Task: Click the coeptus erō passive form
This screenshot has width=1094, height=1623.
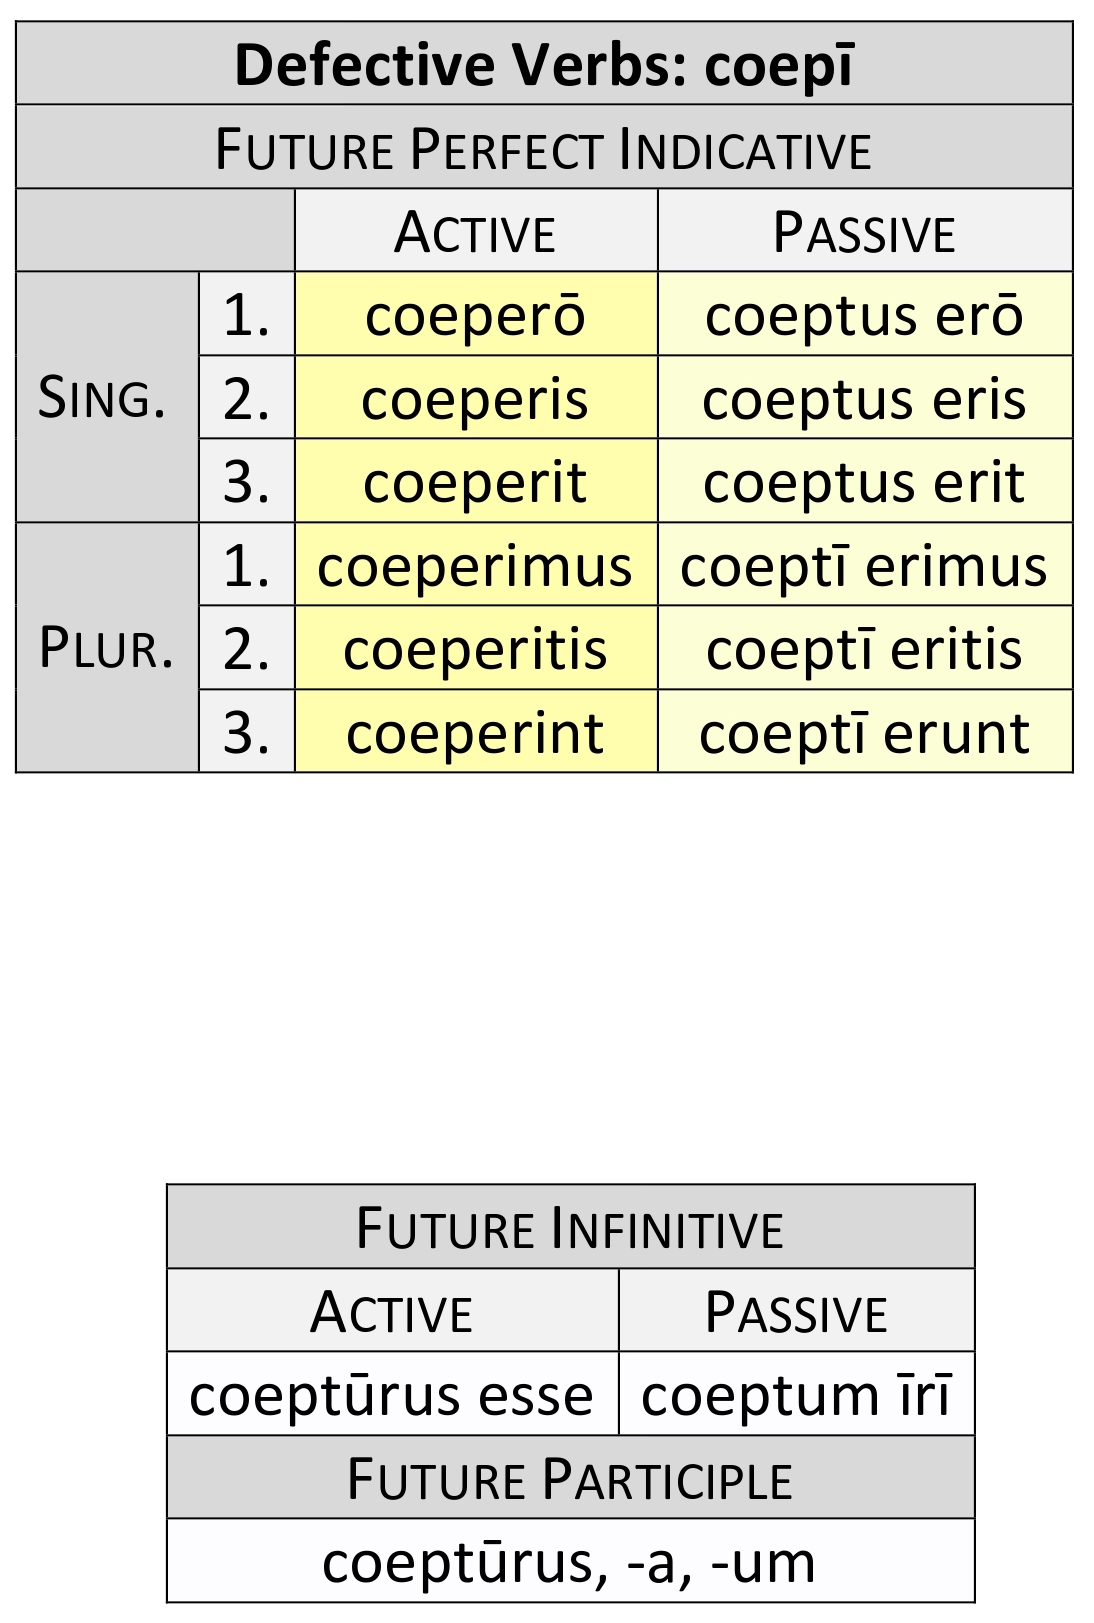Action: click(864, 316)
